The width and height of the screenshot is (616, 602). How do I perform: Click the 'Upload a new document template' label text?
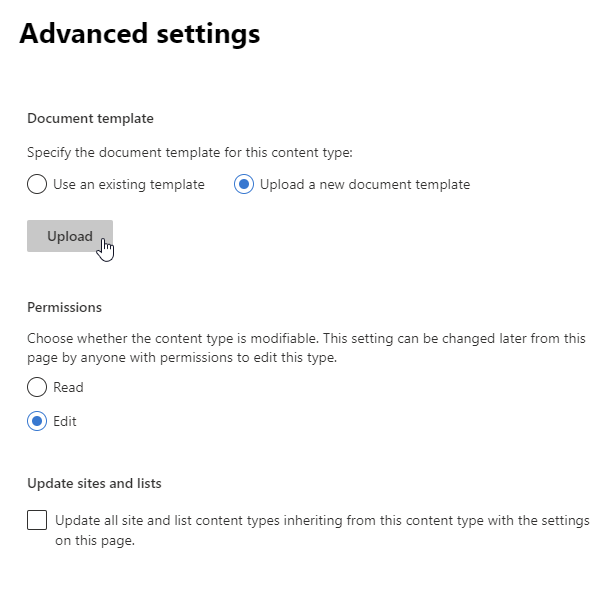365,184
